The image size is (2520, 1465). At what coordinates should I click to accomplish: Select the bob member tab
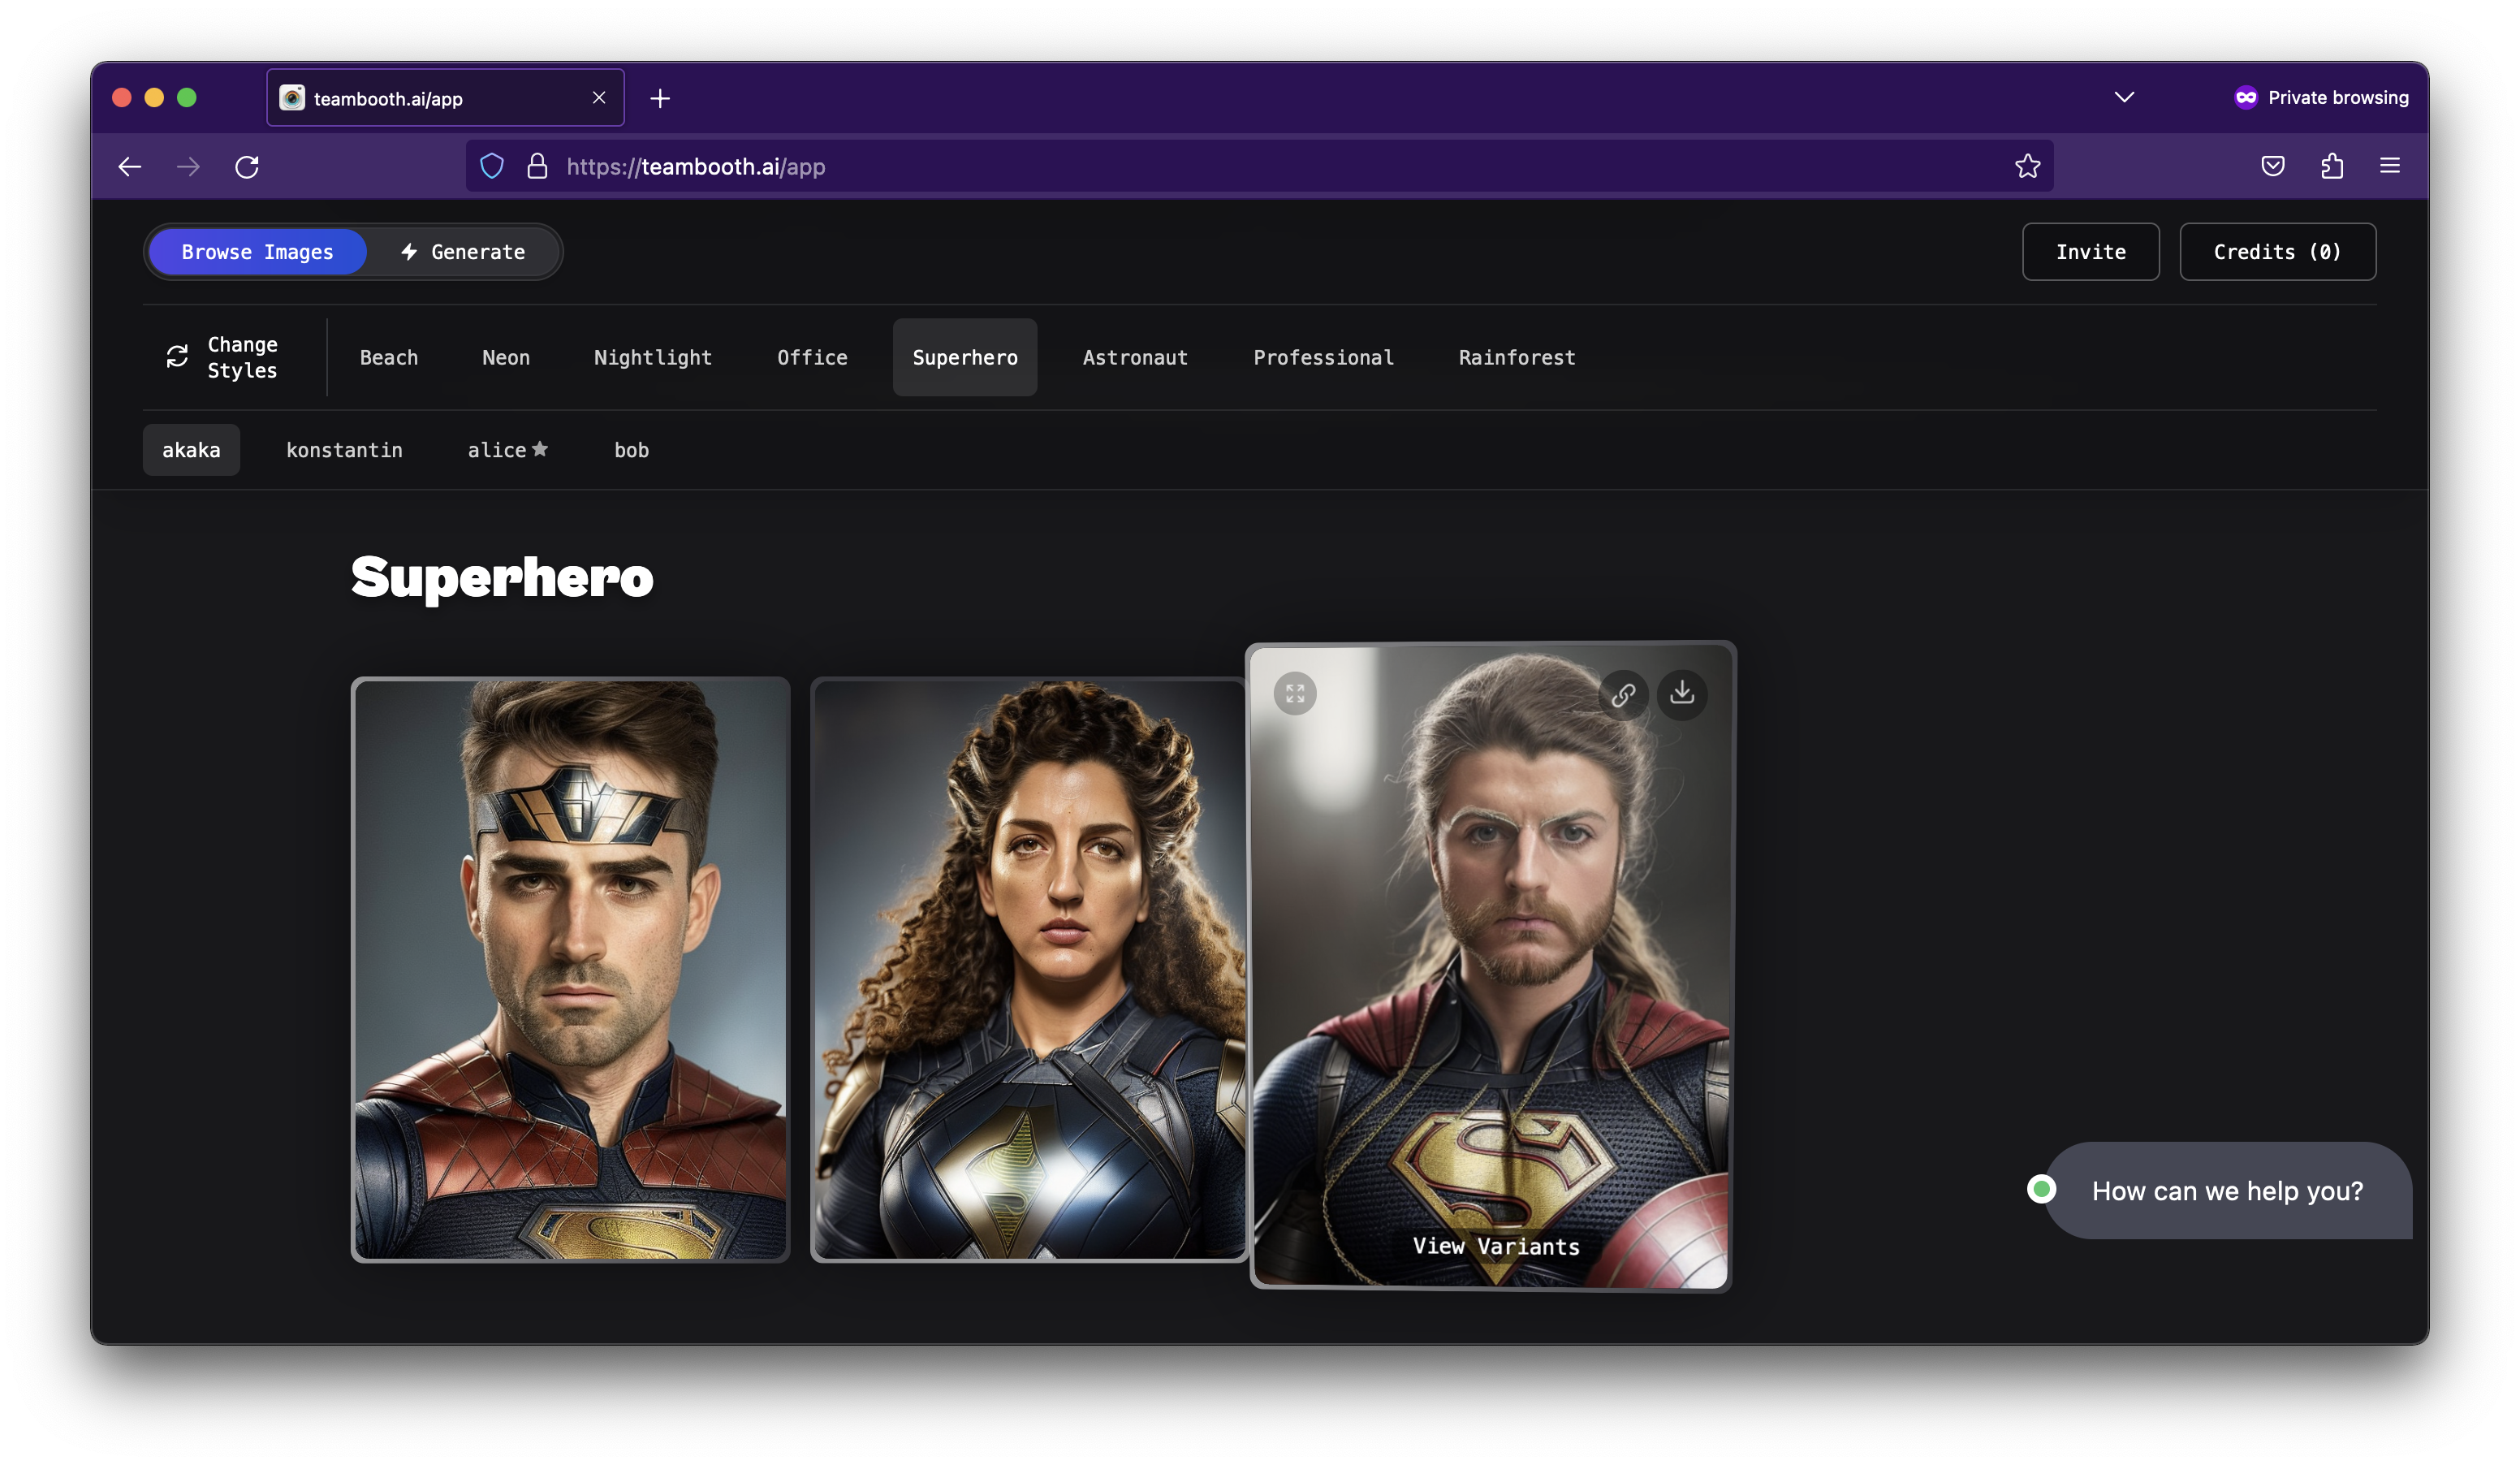(631, 450)
